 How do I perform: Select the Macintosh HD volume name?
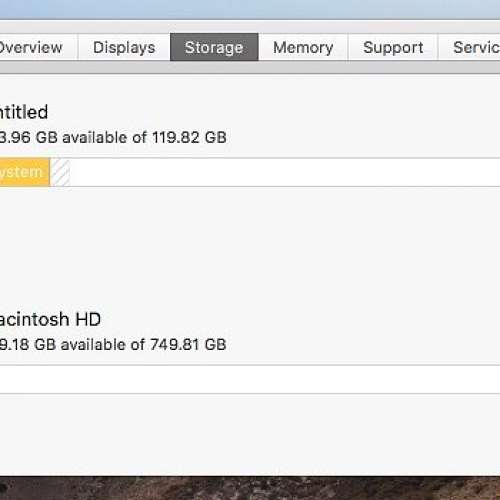coord(50,319)
